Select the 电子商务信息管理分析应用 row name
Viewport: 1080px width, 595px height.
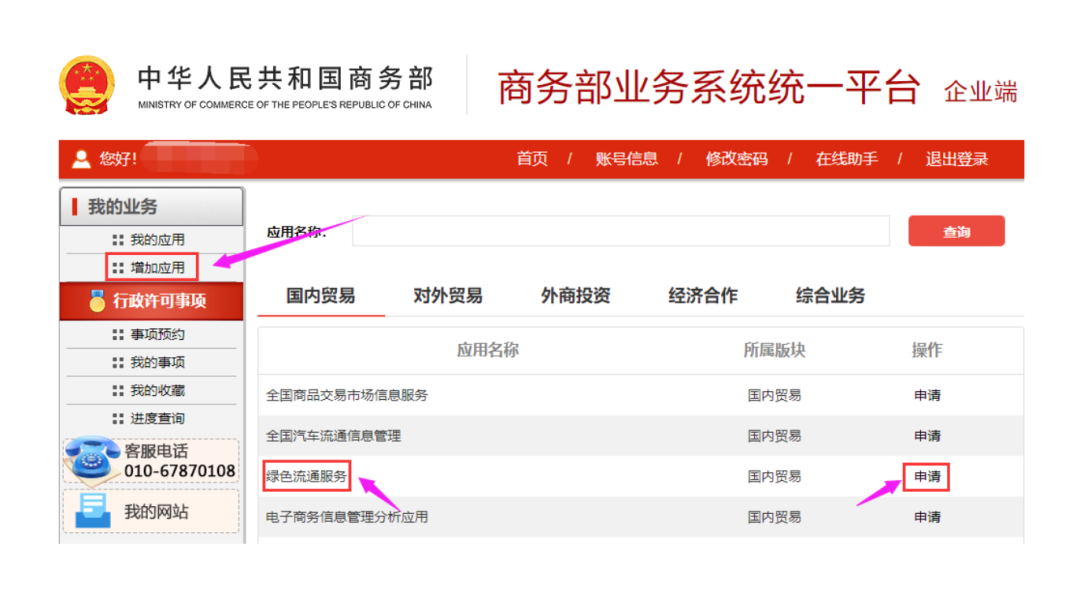[x=346, y=517]
